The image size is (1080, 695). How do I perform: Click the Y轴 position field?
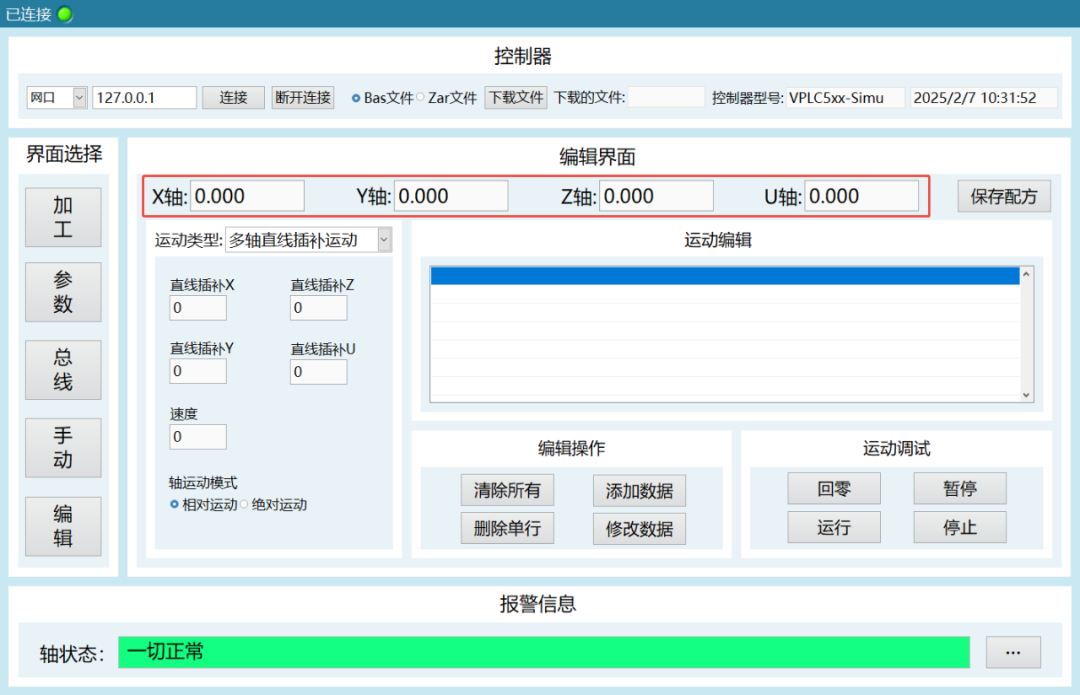(451, 196)
